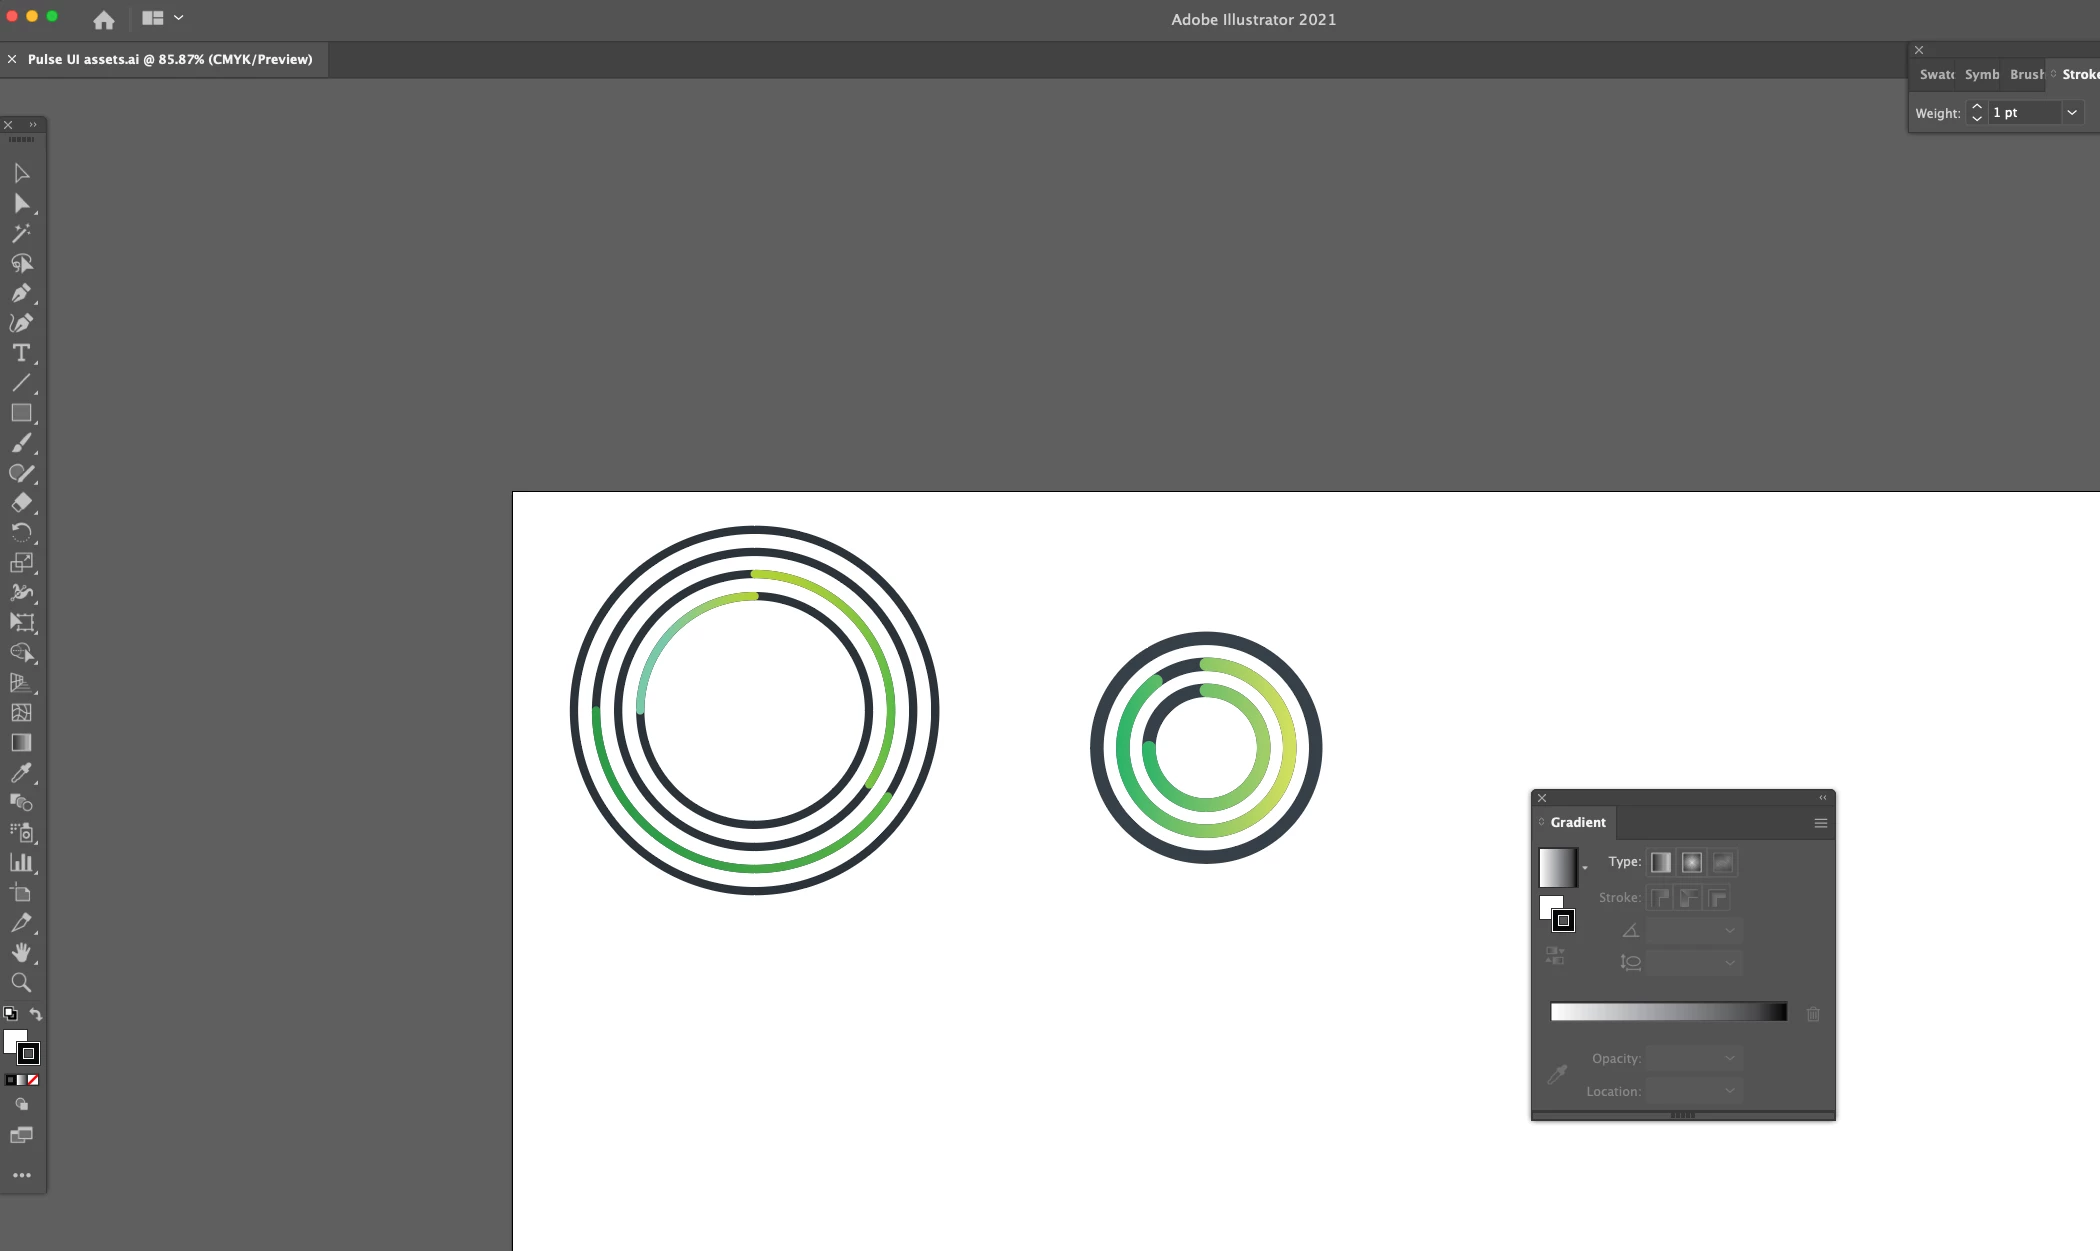
Task: Select the Pen tool
Action: point(21,293)
